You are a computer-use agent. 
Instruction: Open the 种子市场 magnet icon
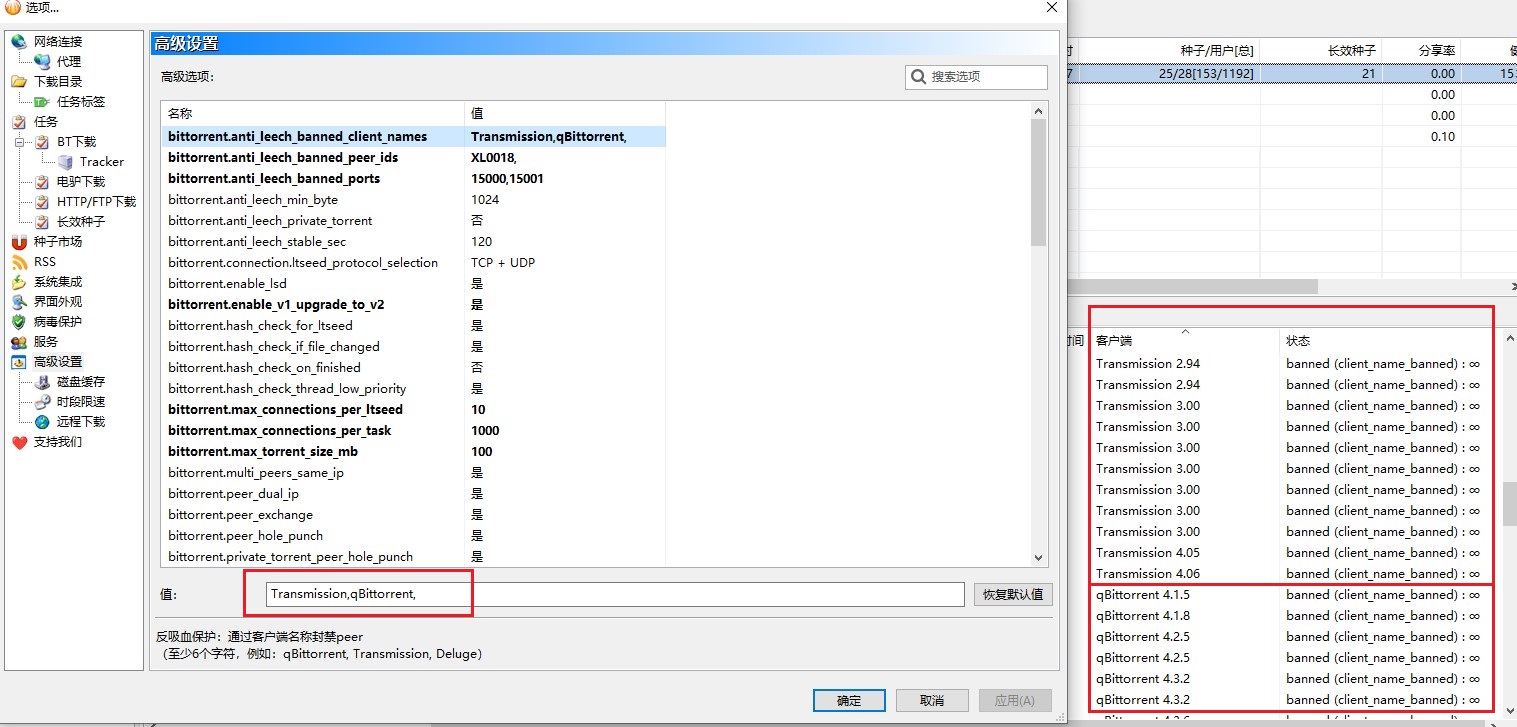18,241
